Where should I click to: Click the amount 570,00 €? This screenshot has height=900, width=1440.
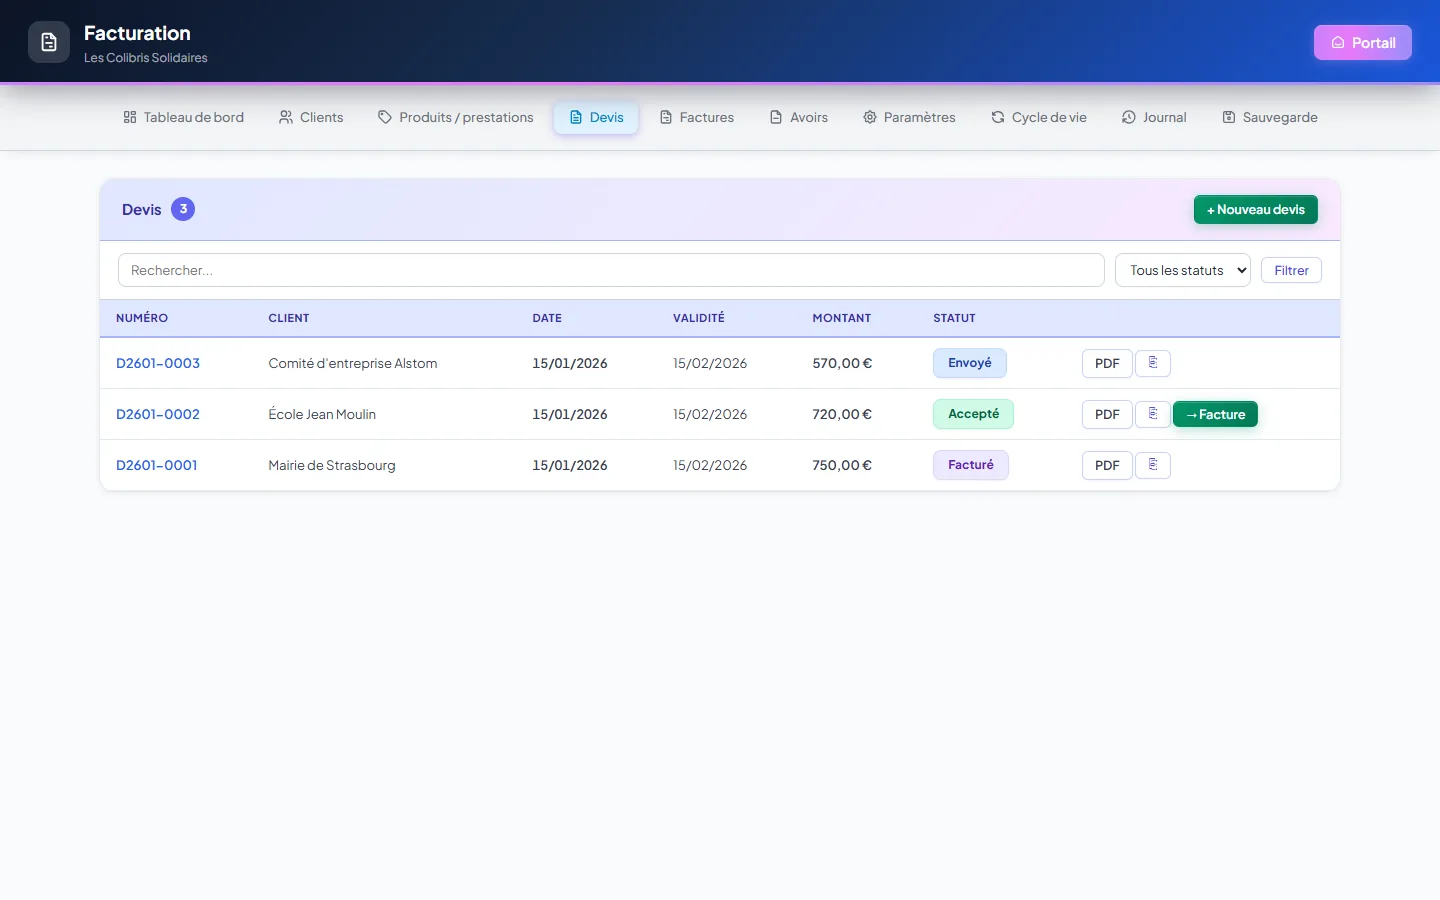pyautogui.click(x=842, y=363)
